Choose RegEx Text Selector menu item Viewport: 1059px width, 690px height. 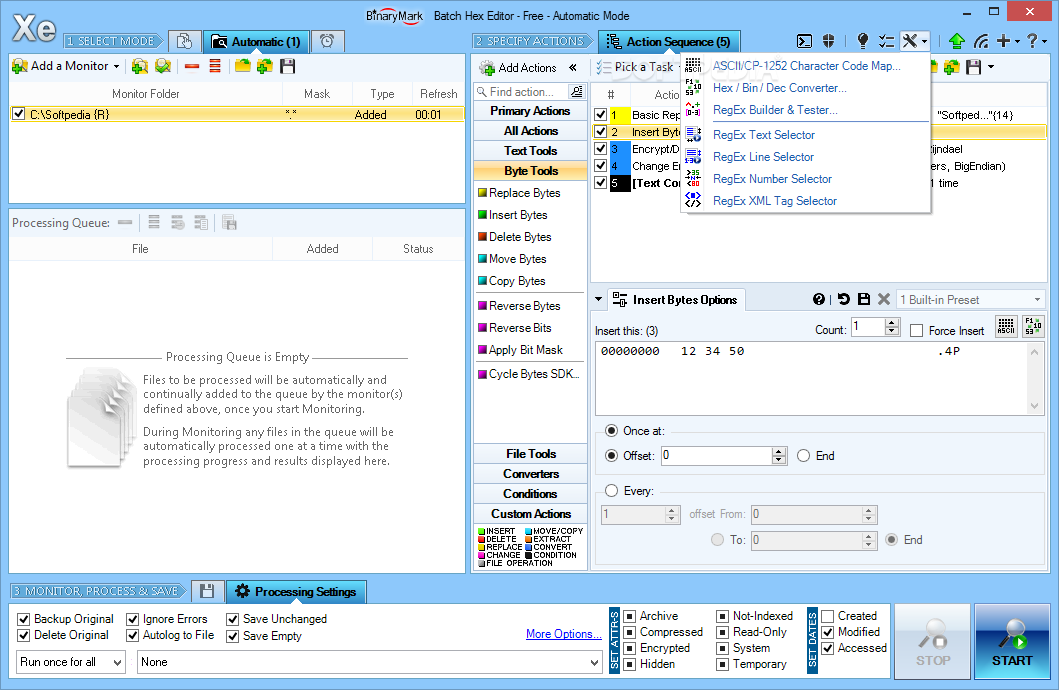[764, 134]
